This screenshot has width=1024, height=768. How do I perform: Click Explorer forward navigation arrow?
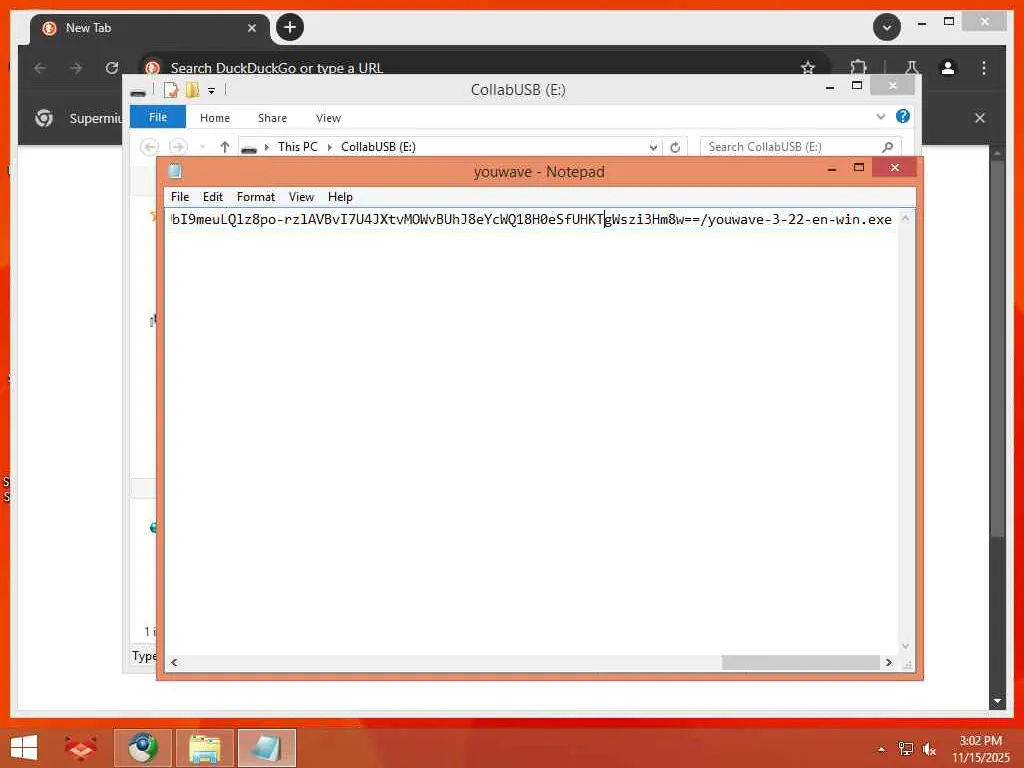pyautogui.click(x=178, y=147)
